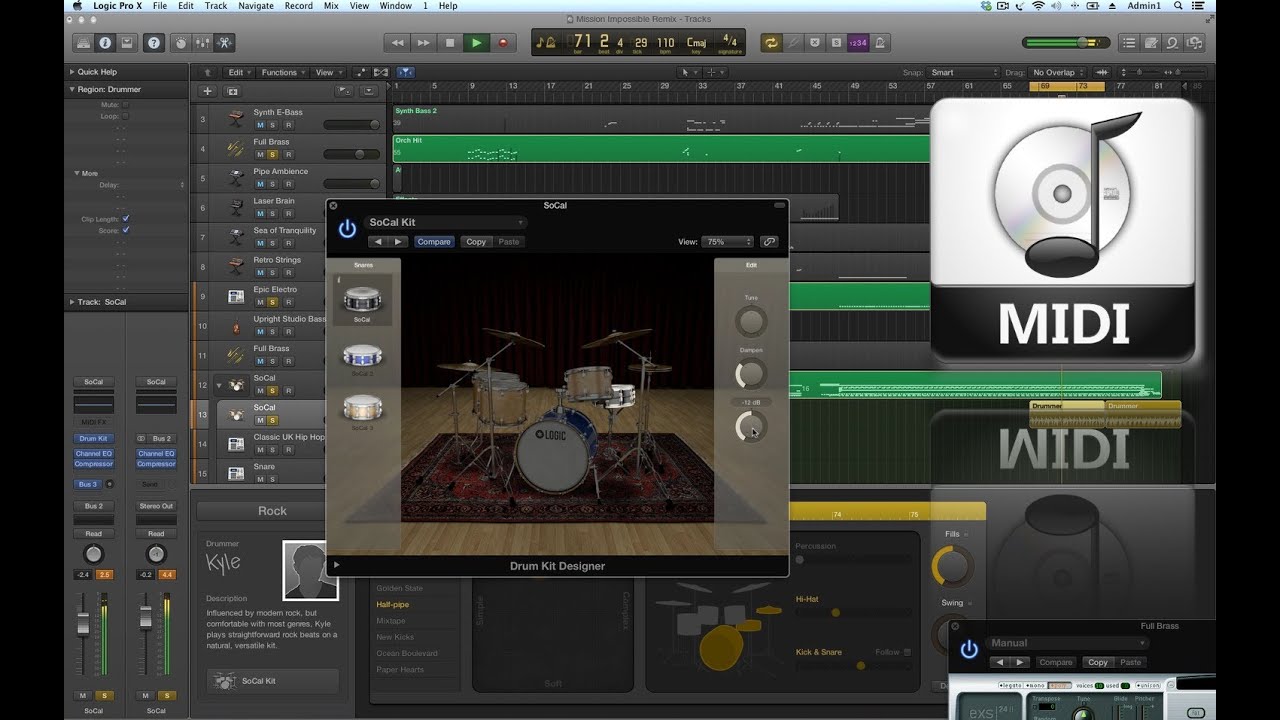The image size is (1280, 720).
Task: Click the red Record button
Action: (x=502, y=43)
